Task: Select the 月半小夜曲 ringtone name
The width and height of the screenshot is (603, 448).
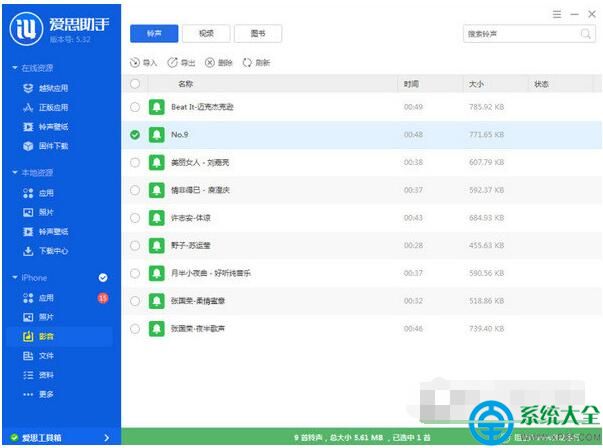Action: click(x=211, y=273)
